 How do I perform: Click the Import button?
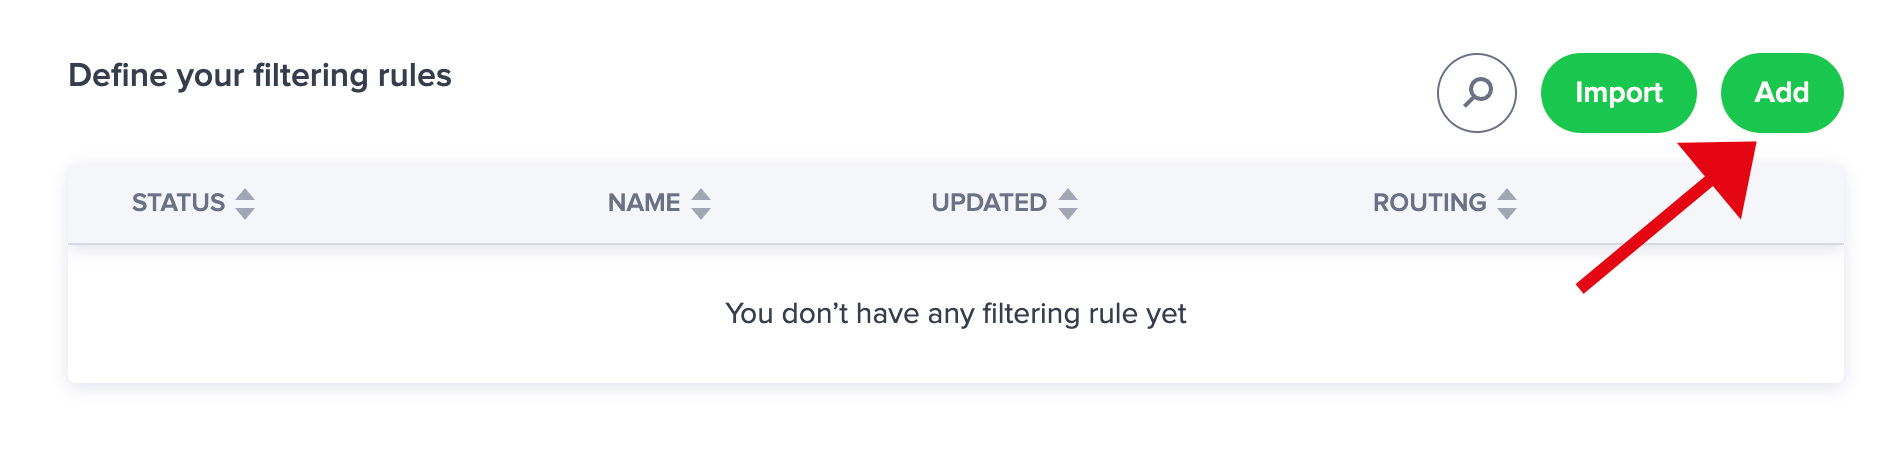click(1618, 93)
